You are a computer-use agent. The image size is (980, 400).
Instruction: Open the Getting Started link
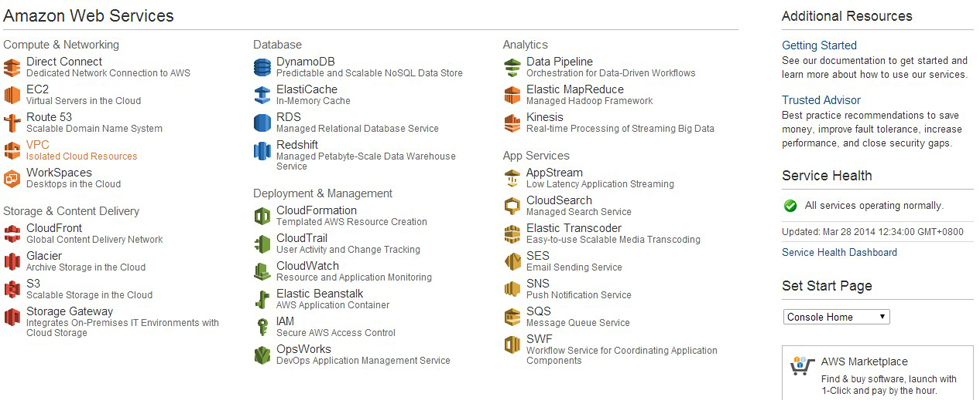tap(819, 45)
